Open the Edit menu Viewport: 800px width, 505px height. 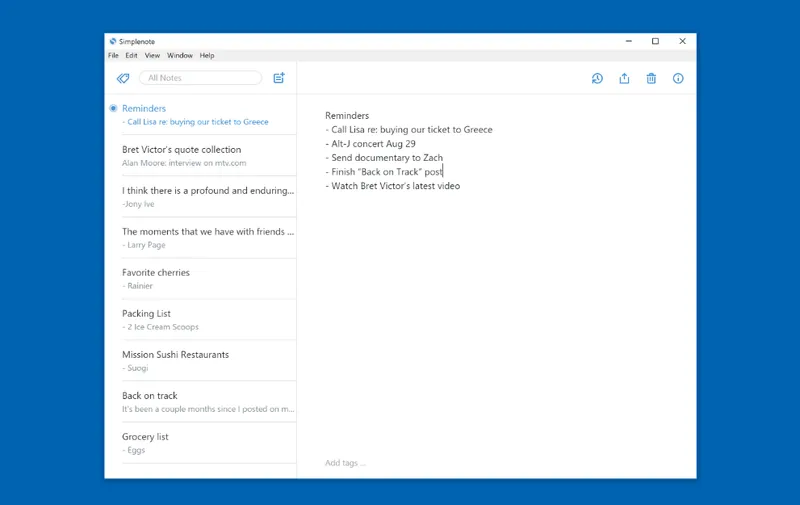pyautogui.click(x=131, y=55)
